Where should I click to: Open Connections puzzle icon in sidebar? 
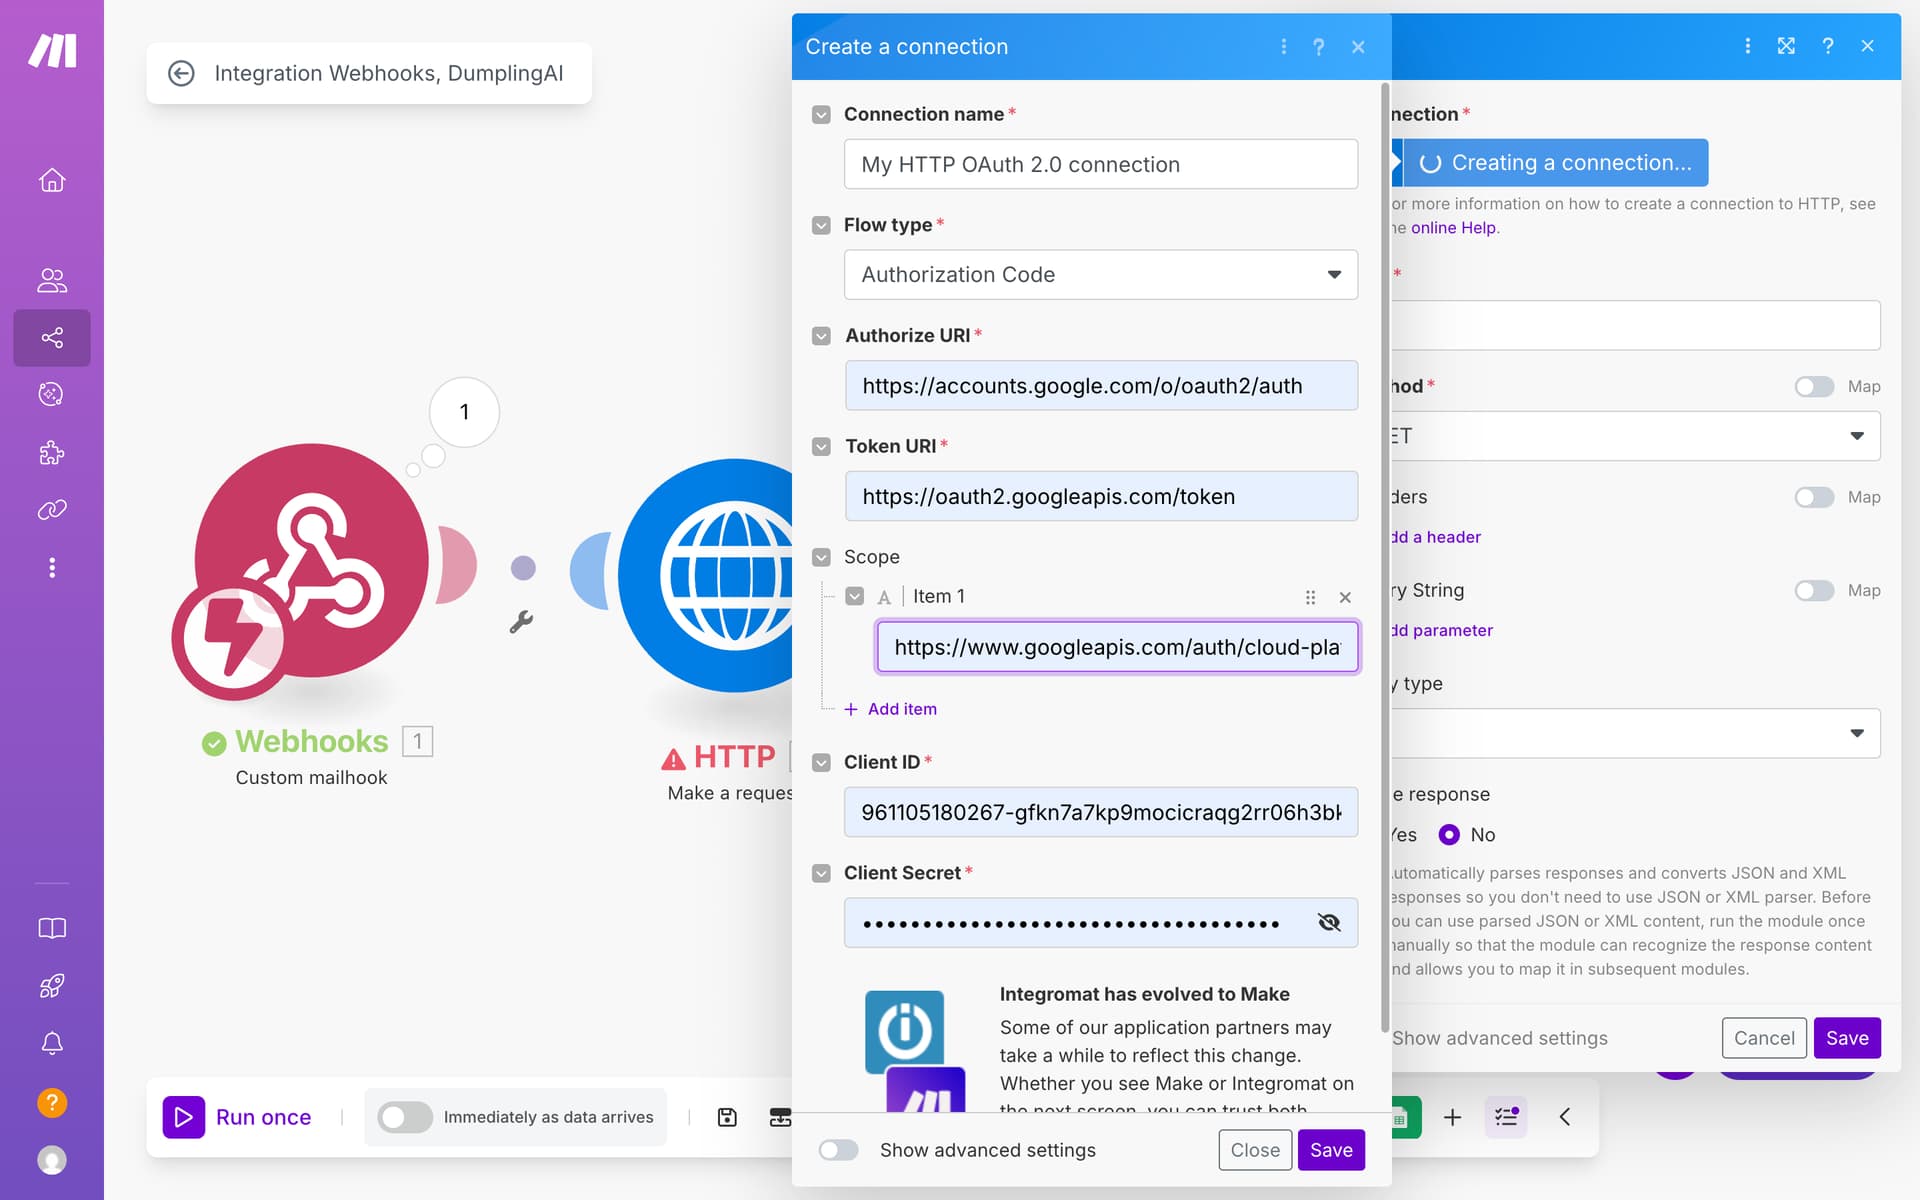pos(52,453)
